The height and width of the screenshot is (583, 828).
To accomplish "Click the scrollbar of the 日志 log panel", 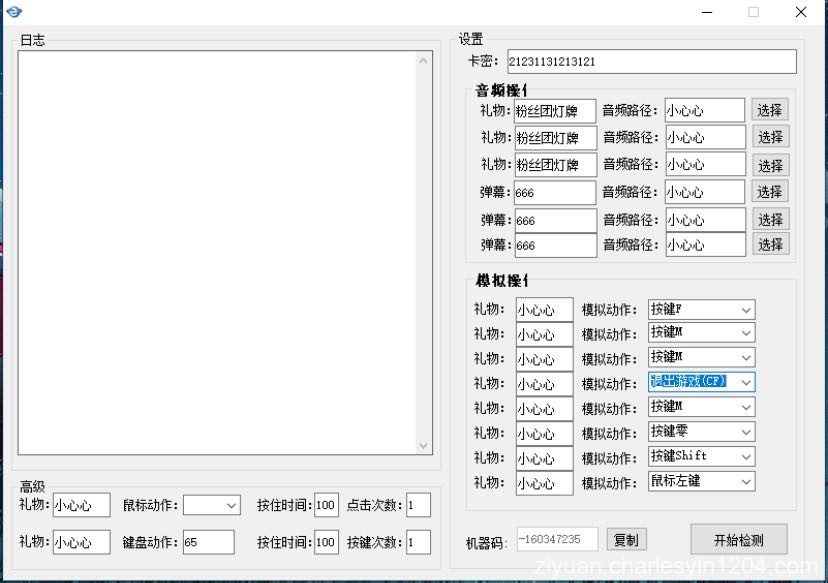I will coord(425,250).
